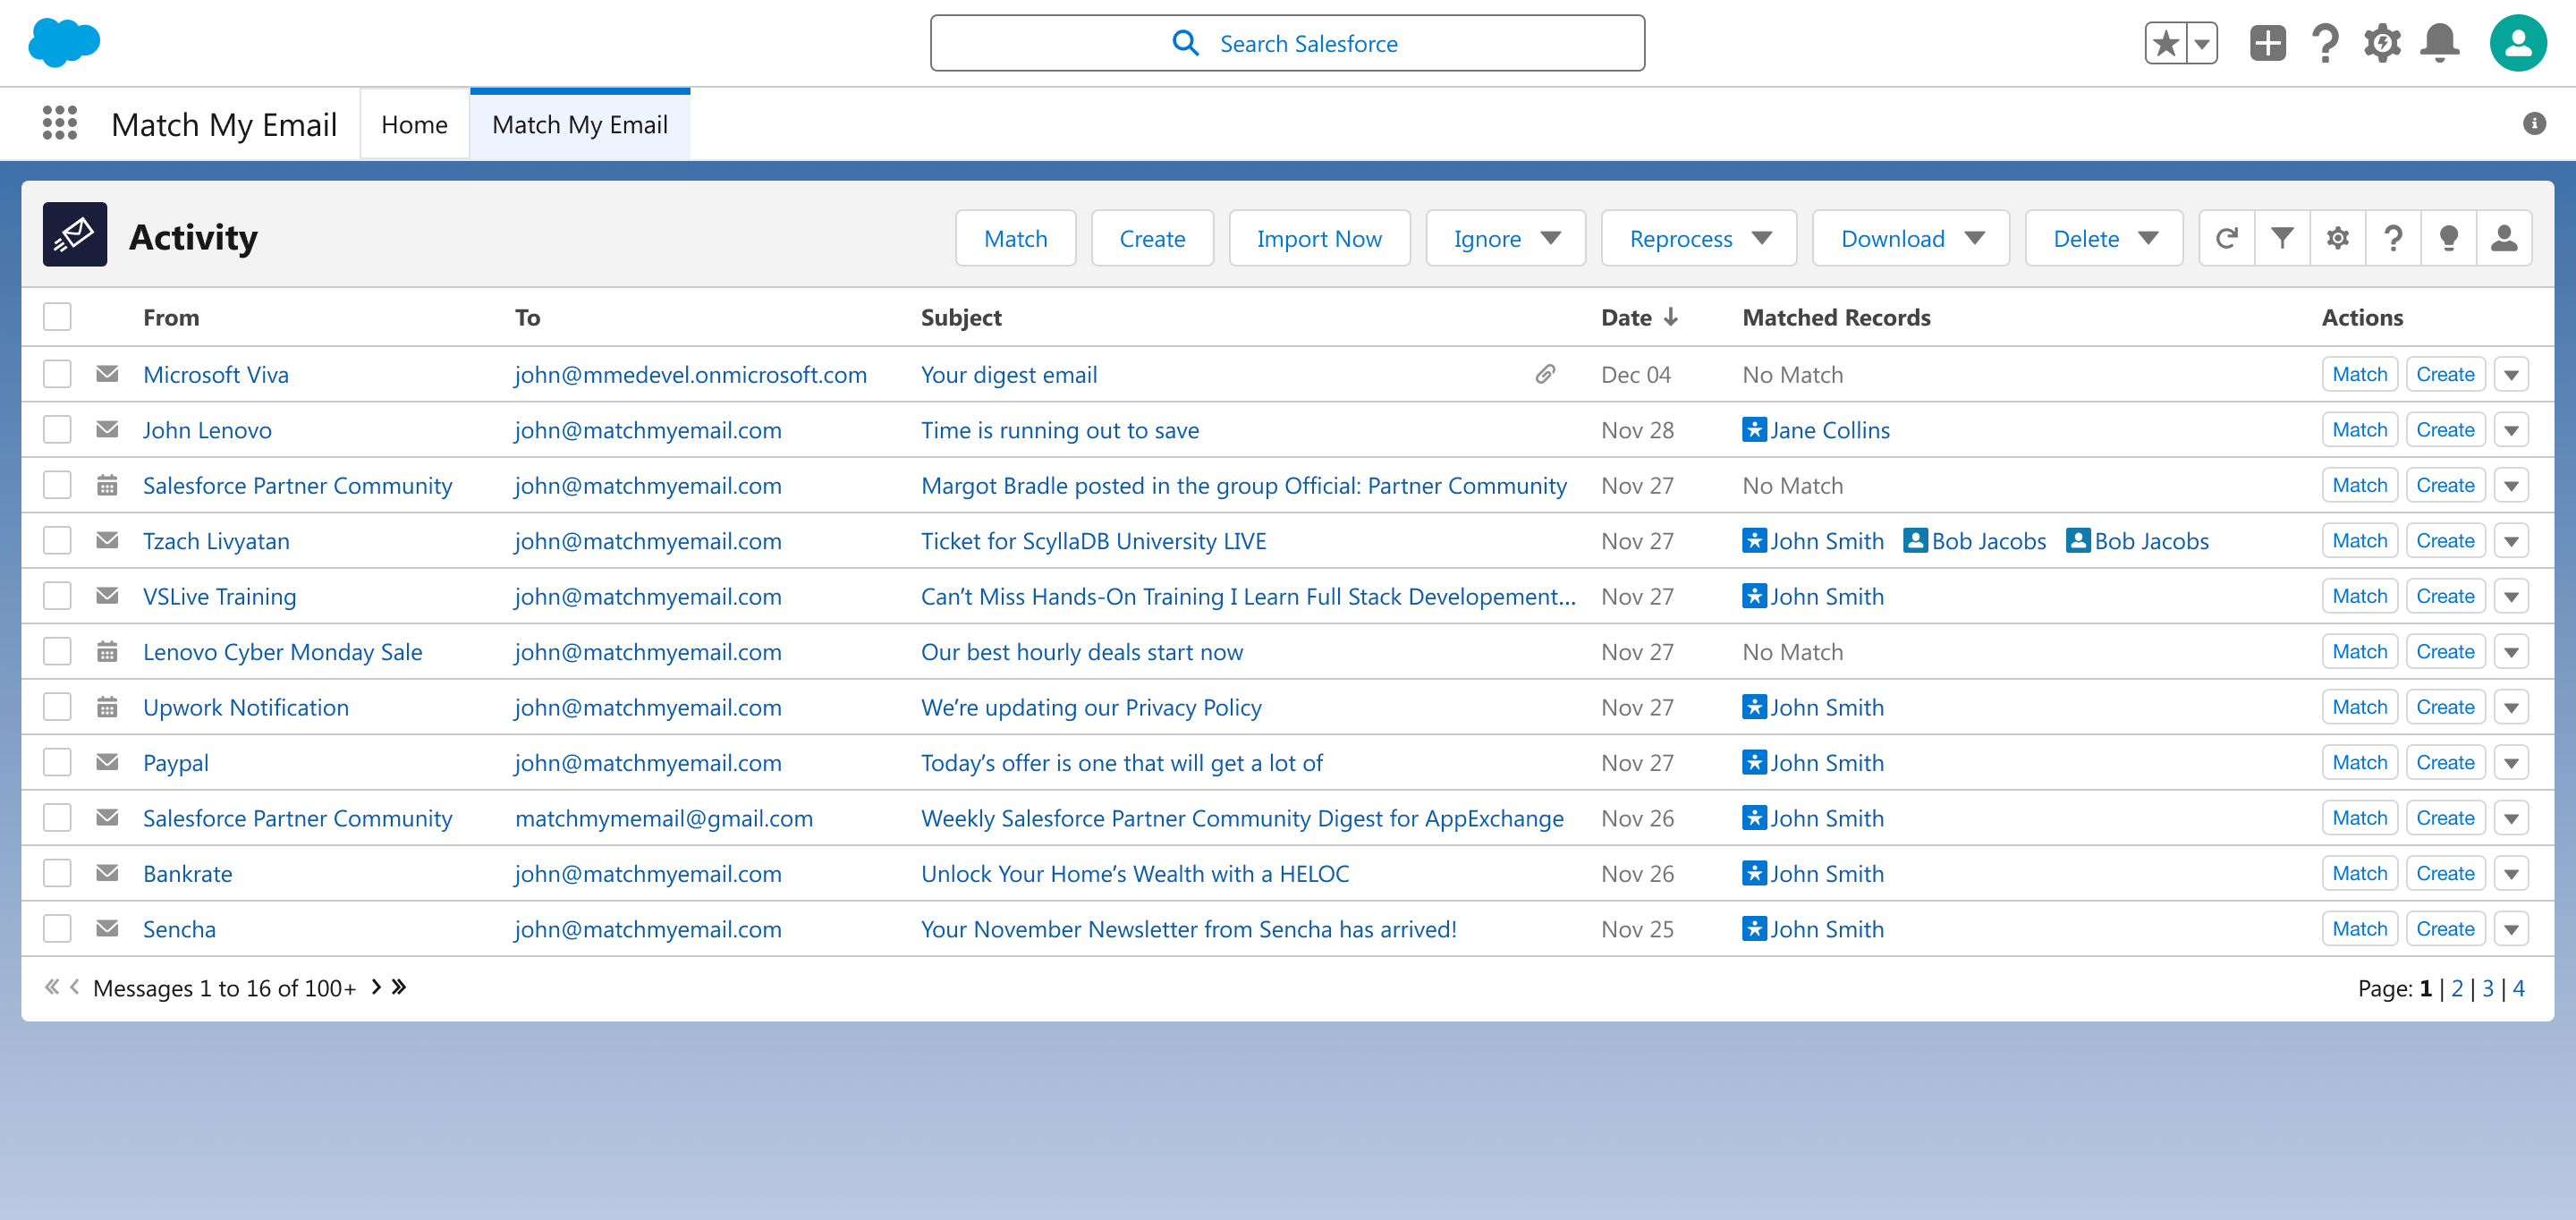Open Salesforce setup gear icon

tap(2382, 43)
